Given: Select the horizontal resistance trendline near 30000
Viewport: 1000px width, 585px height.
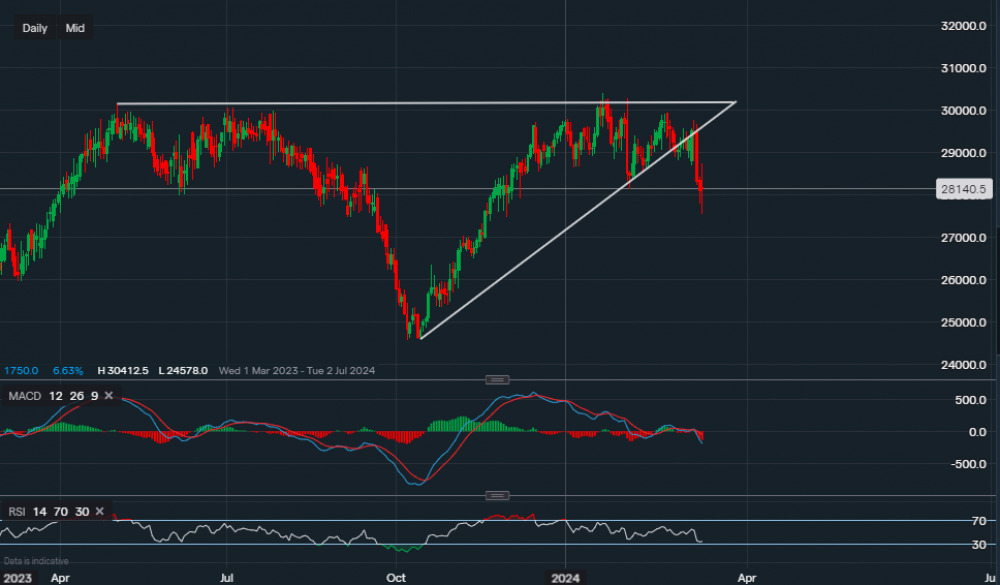Looking at the screenshot, I should pos(400,103).
